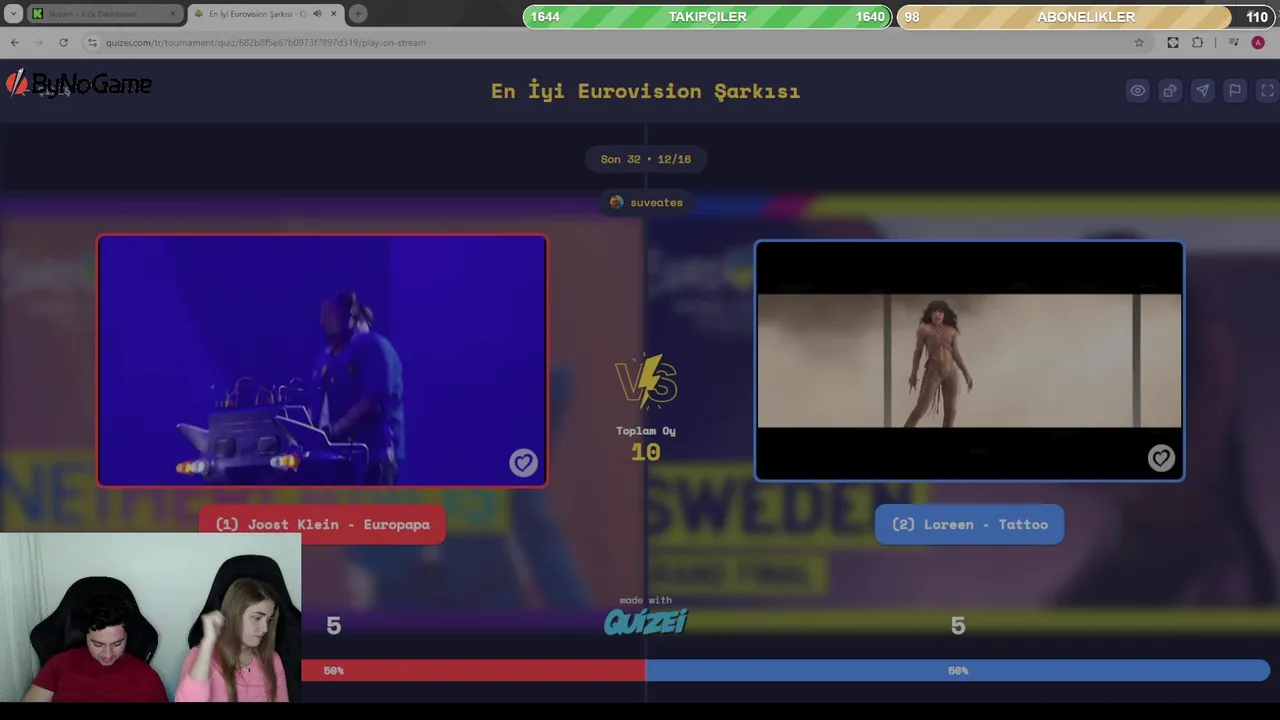Image resolution: width=1280 pixels, height=720 pixels.
Task: Click the Son 32 round indicator
Action: [646, 159]
